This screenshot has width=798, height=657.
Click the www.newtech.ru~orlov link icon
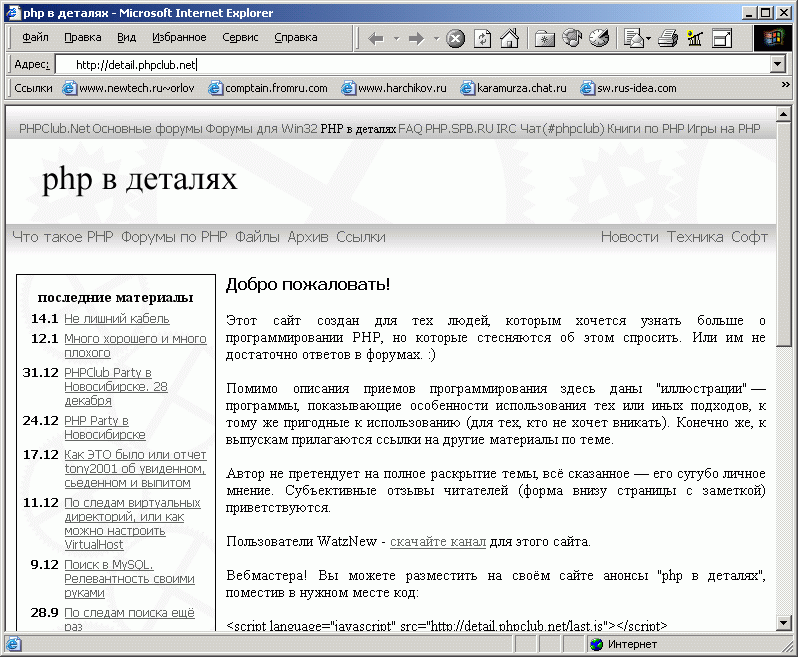70,88
